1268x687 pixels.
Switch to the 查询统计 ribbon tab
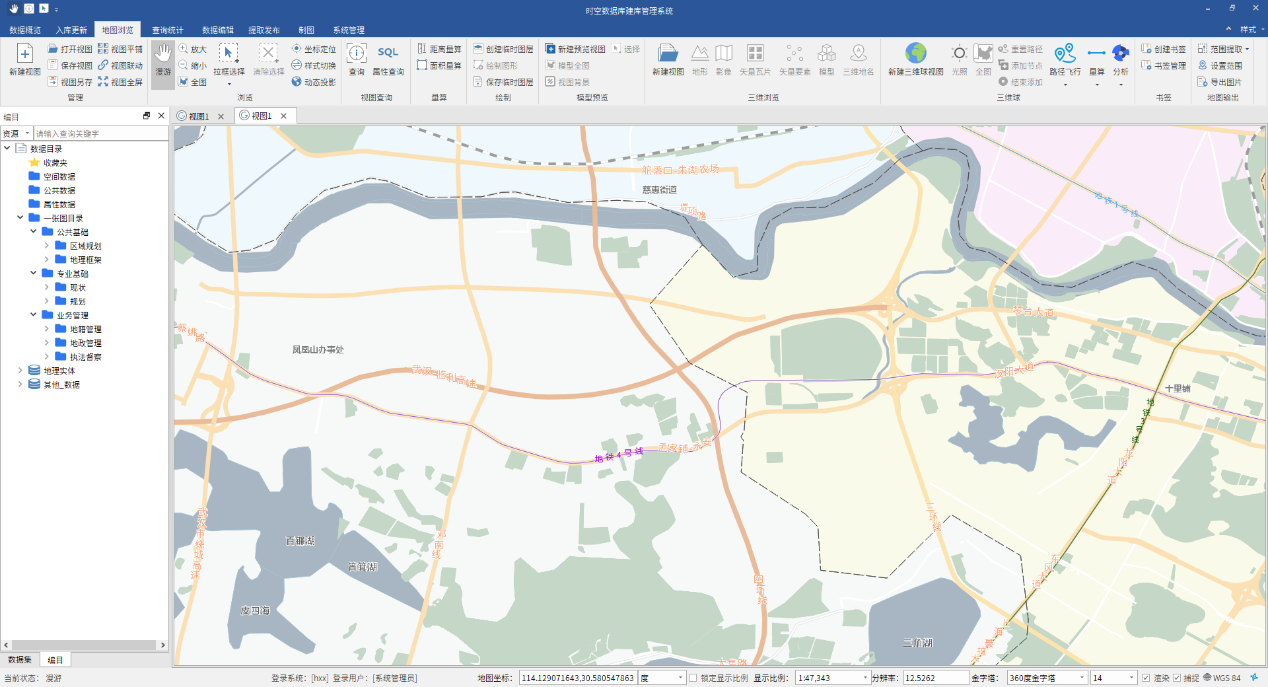click(x=167, y=30)
